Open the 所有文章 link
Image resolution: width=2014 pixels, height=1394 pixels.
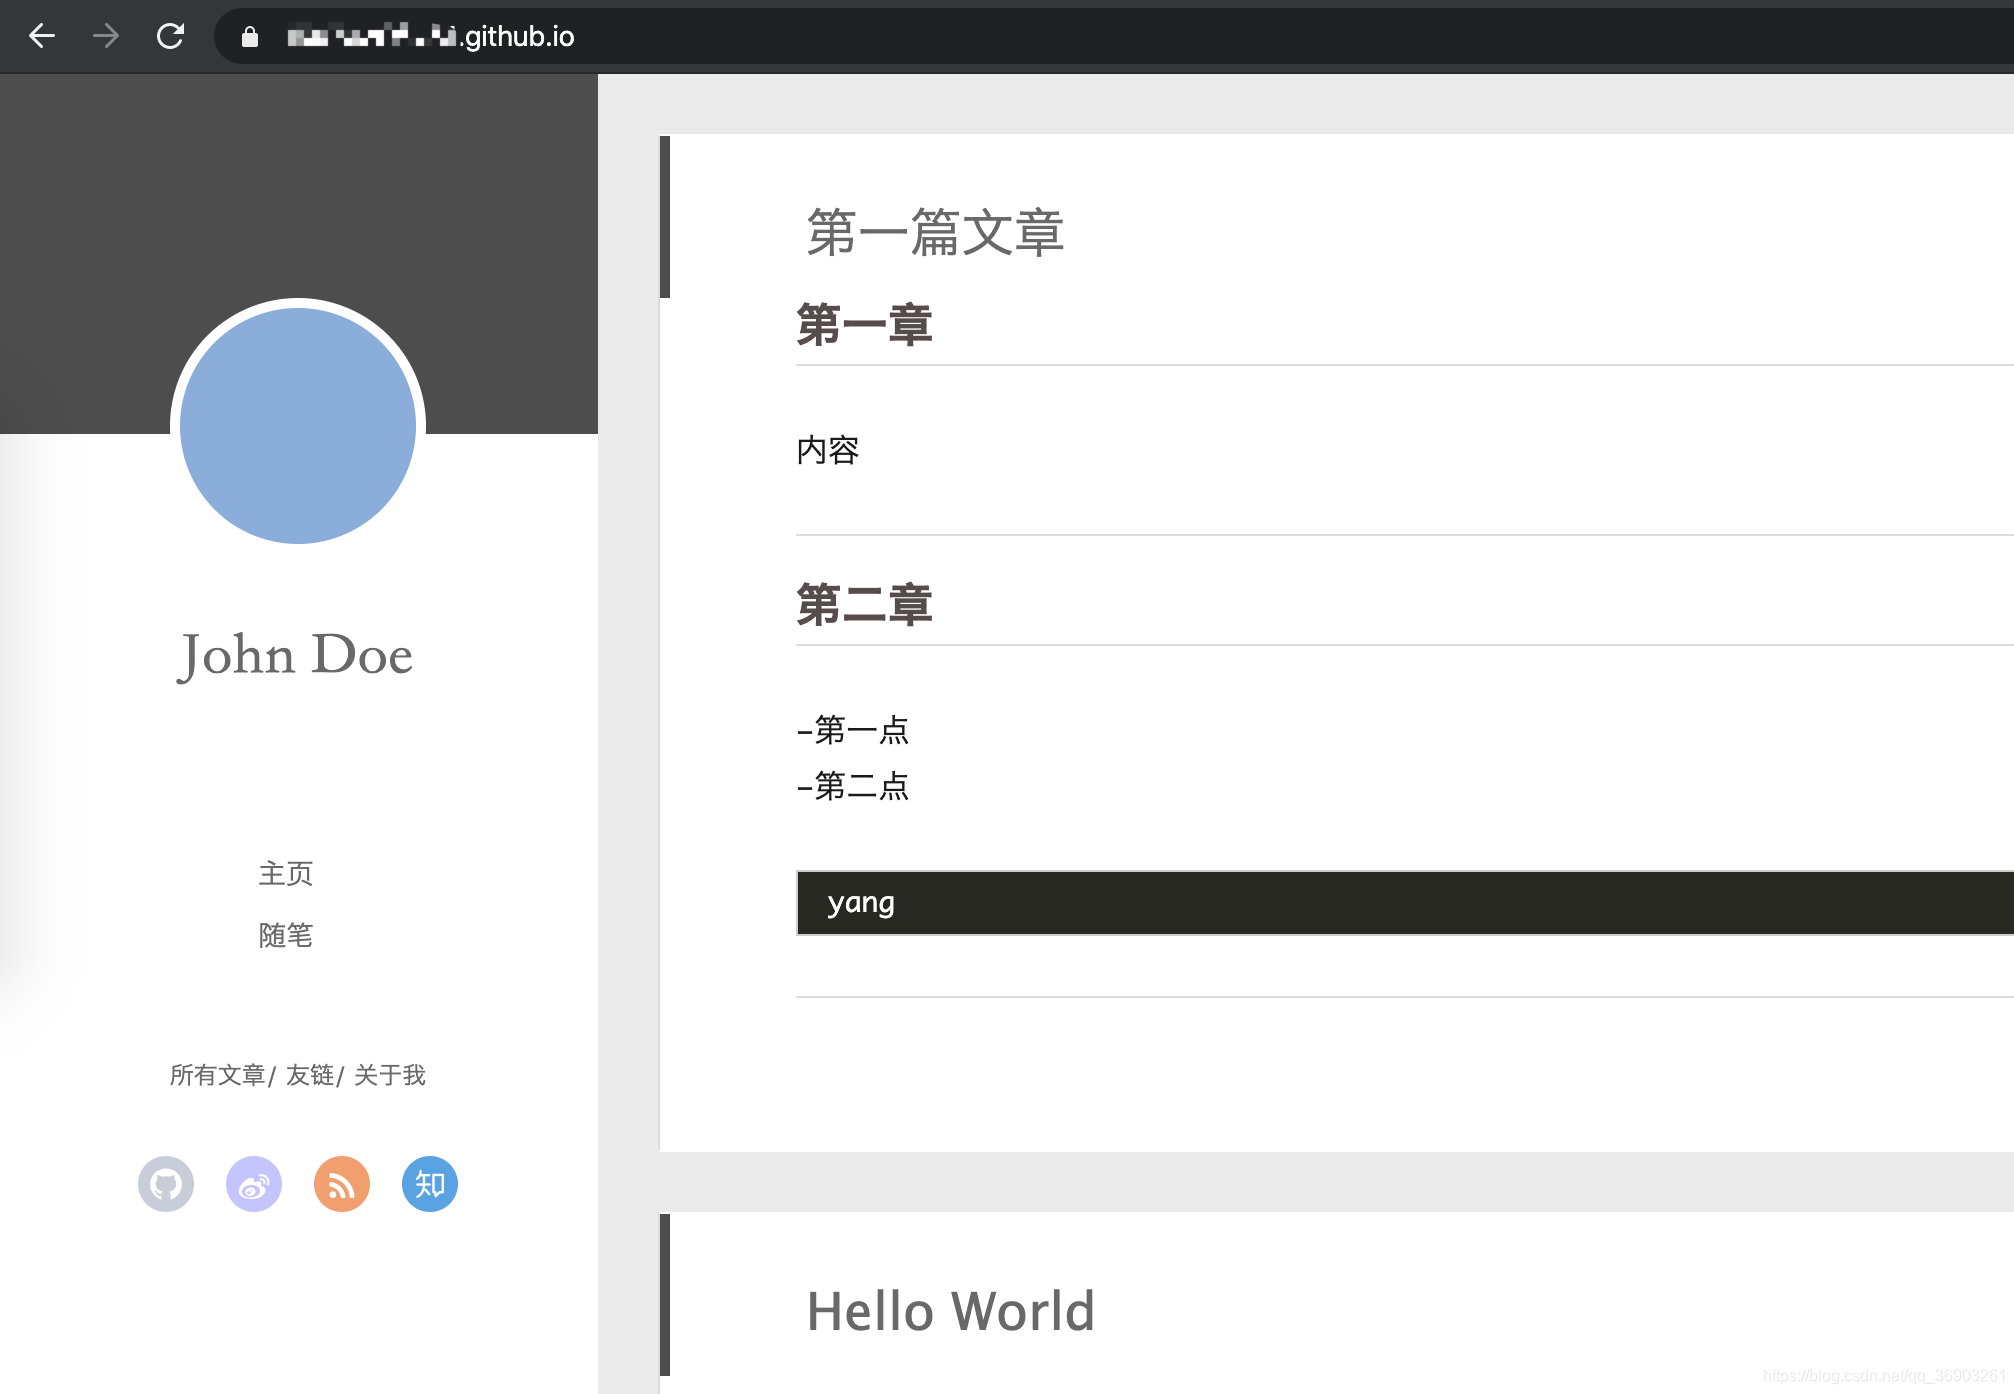coord(217,1075)
